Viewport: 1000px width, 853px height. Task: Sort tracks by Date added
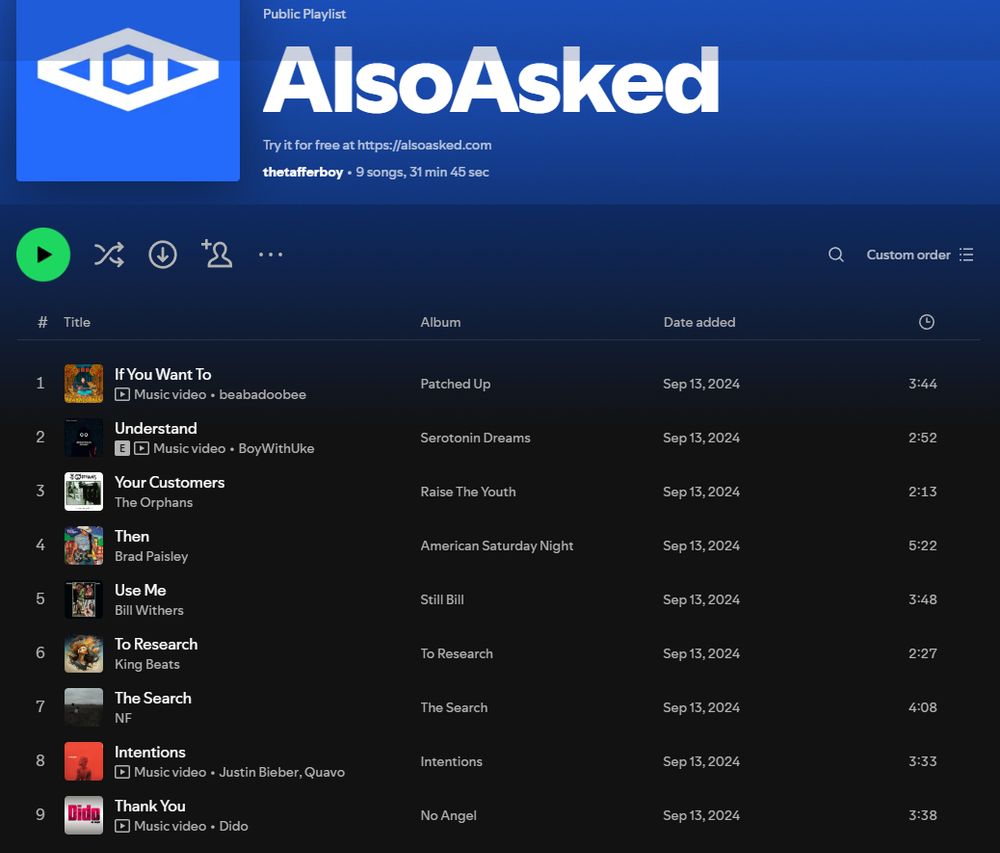click(699, 322)
